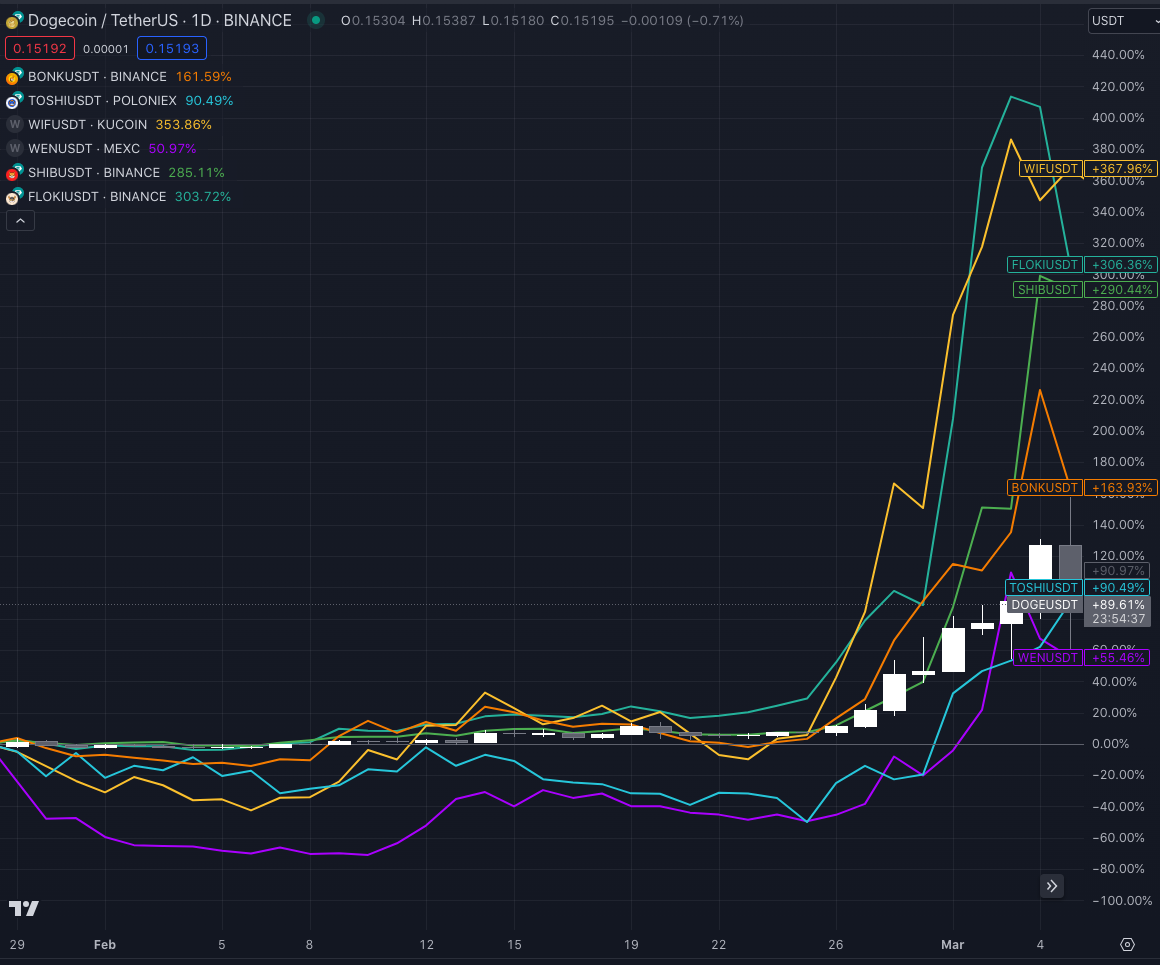Click the 200.00% axis label

1118,431
